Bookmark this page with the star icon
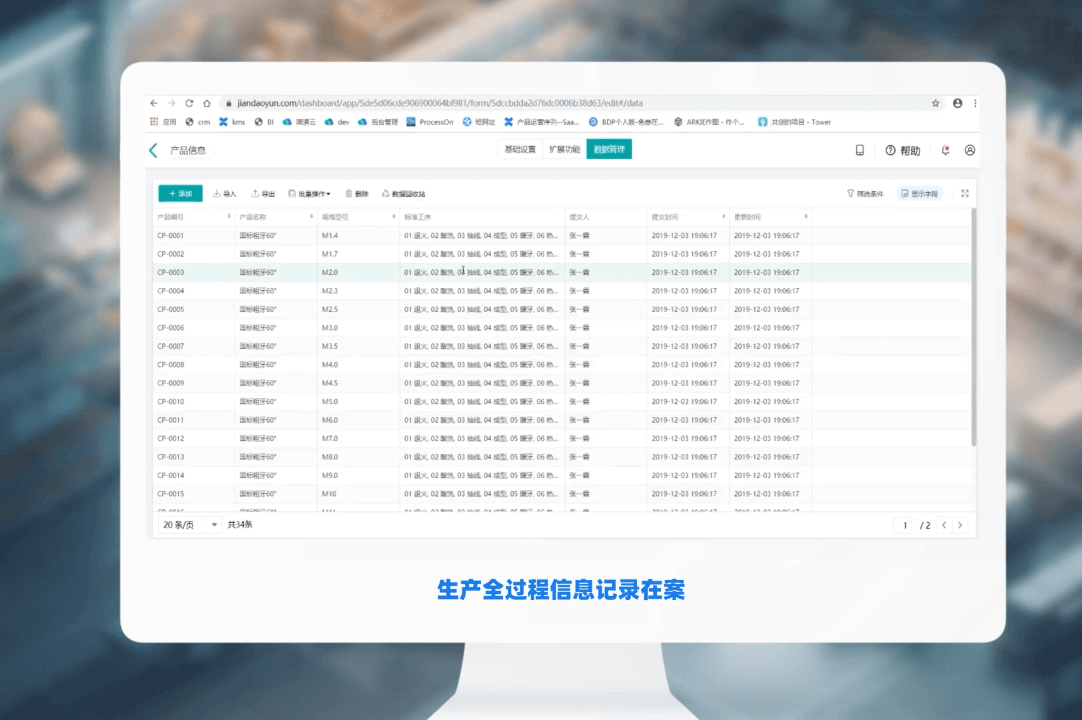The image size is (1082, 720). coord(936,103)
